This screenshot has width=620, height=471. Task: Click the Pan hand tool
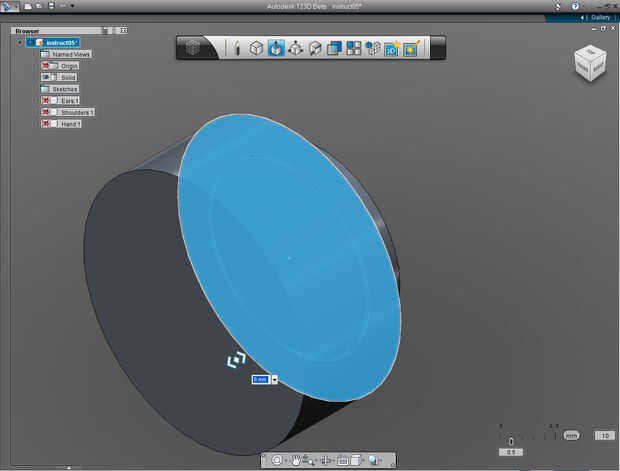(296, 460)
